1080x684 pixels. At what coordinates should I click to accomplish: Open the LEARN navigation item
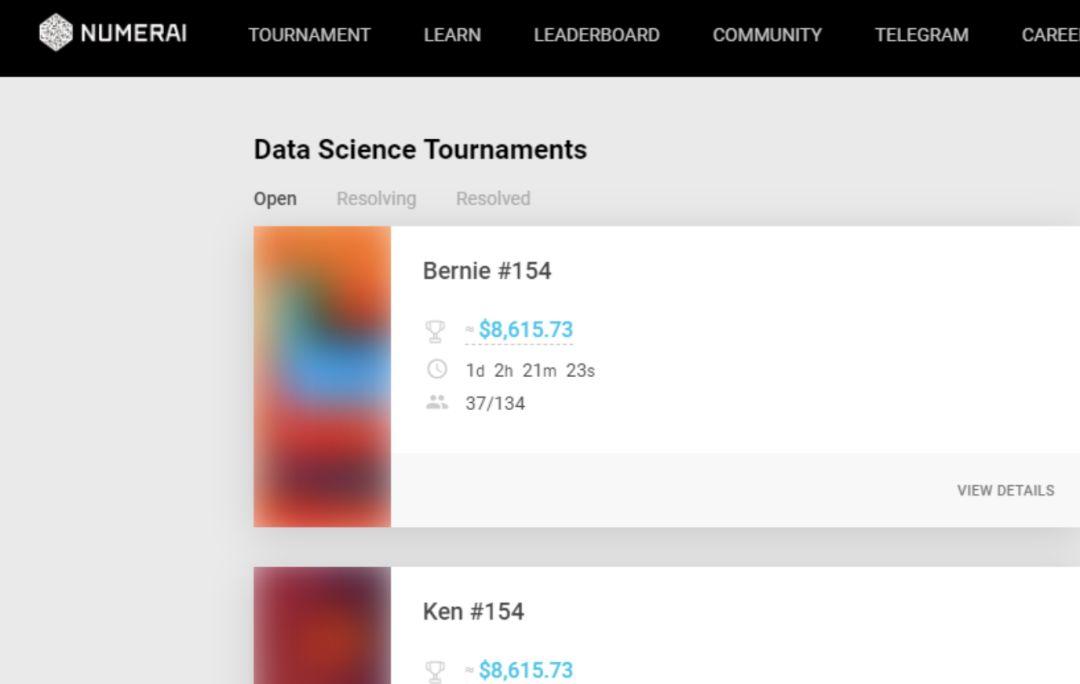pyautogui.click(x=453, y=35)
